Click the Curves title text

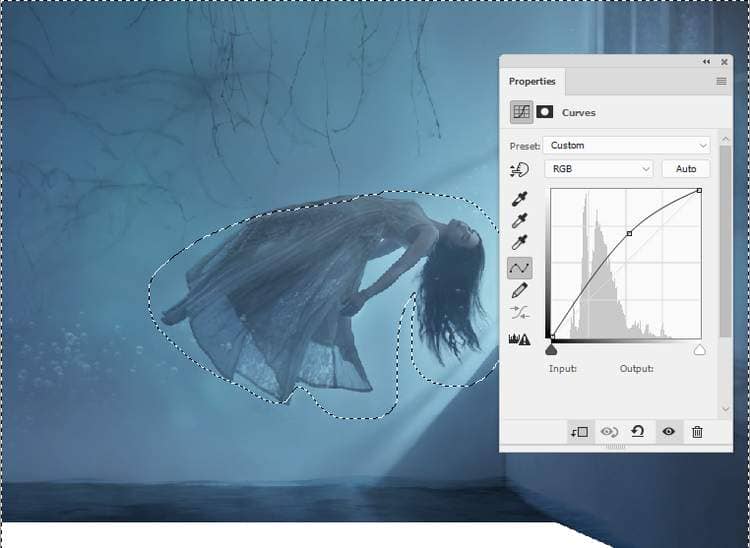[579, 113]
